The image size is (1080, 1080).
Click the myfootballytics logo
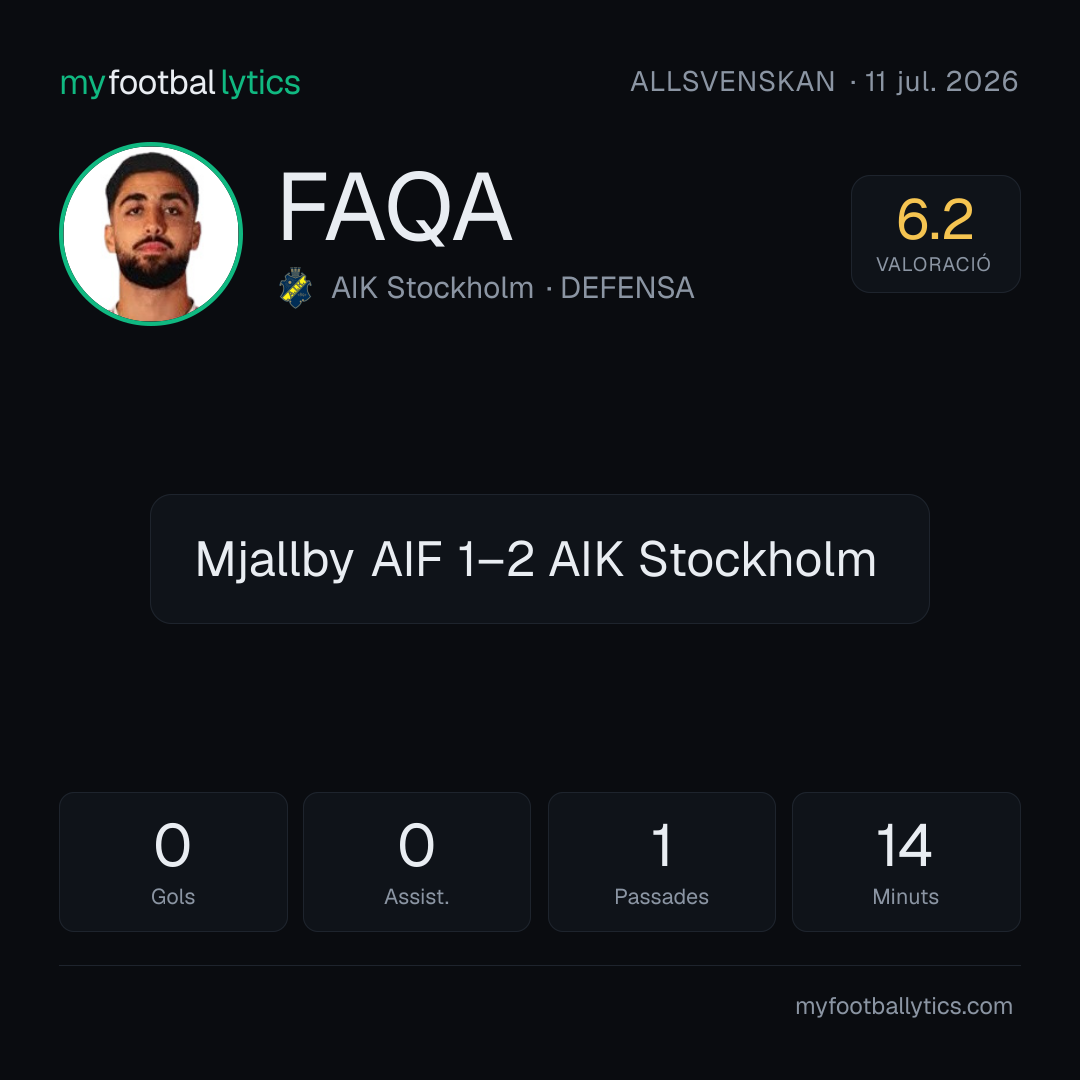click(x=180, y=83)
